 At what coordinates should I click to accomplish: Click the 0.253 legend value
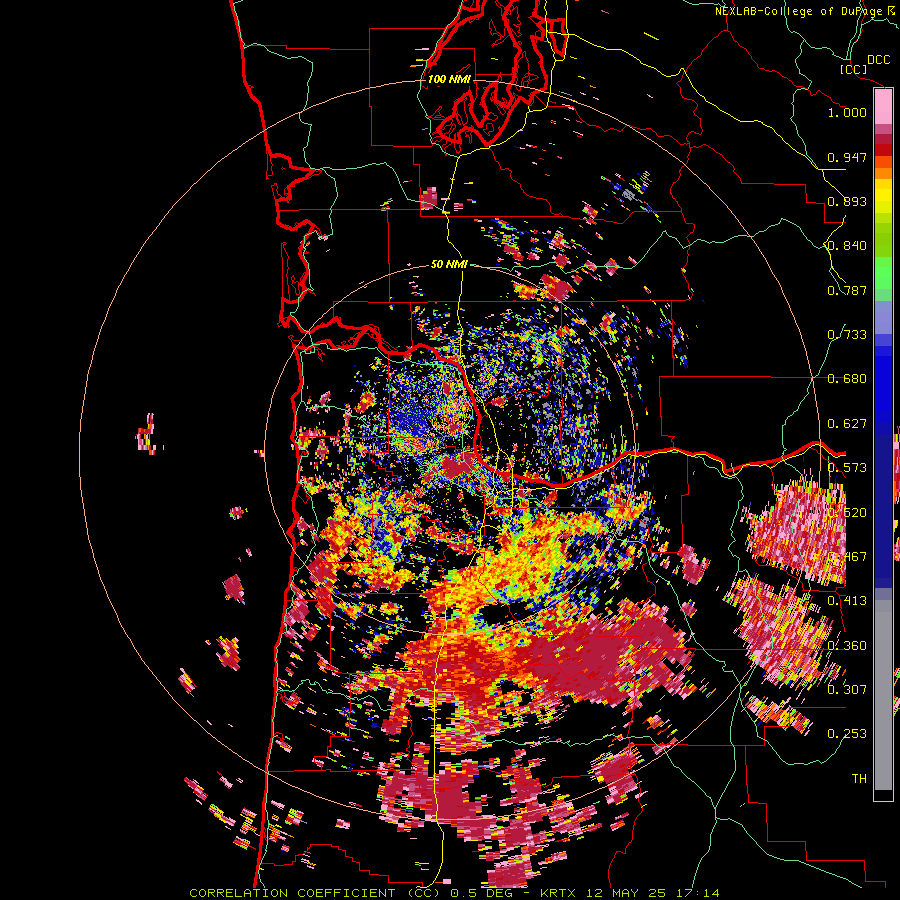[x=847, y=734]
